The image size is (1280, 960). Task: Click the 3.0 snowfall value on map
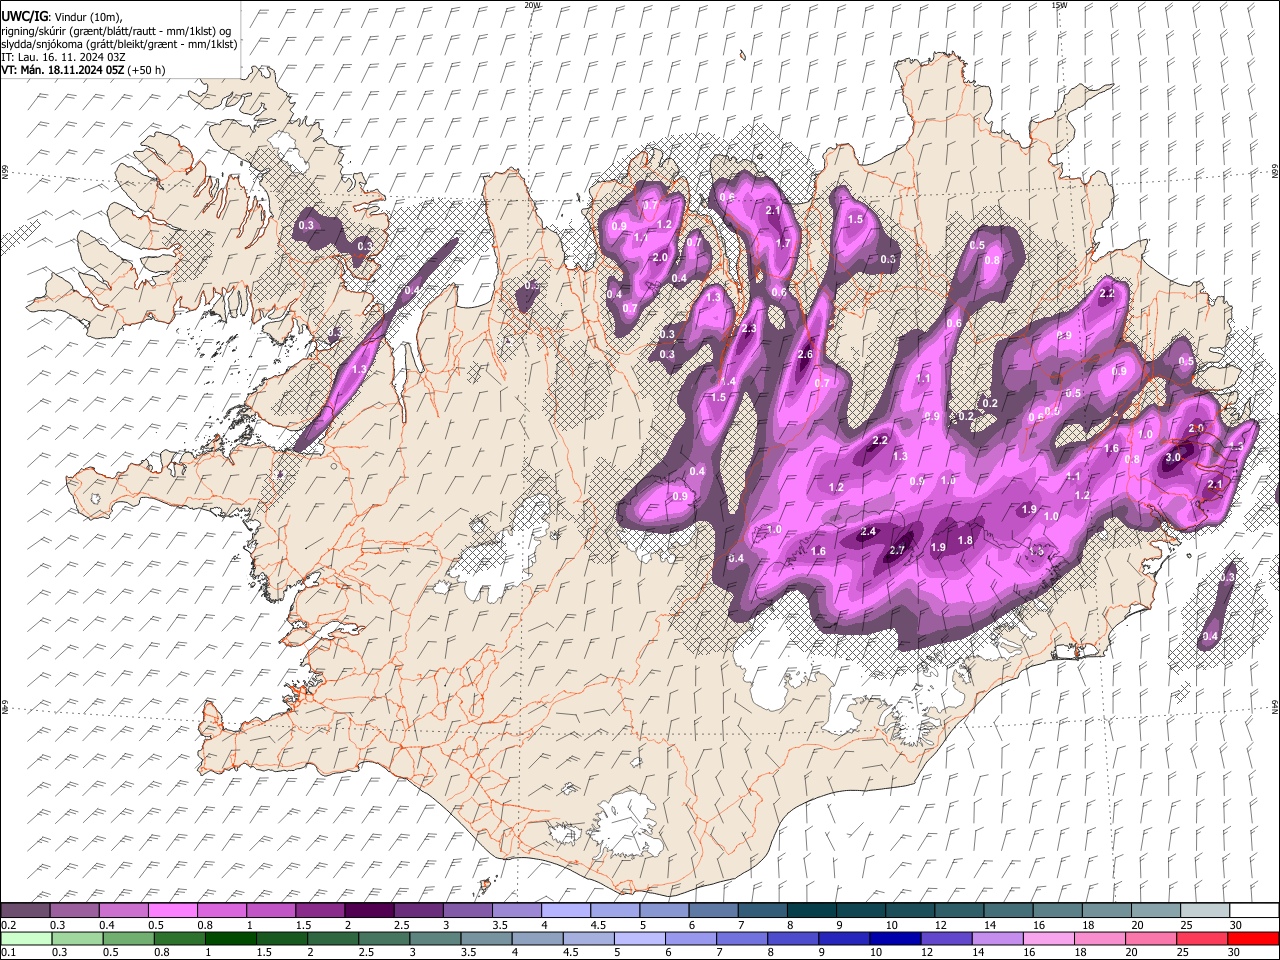coord(1174,457)
